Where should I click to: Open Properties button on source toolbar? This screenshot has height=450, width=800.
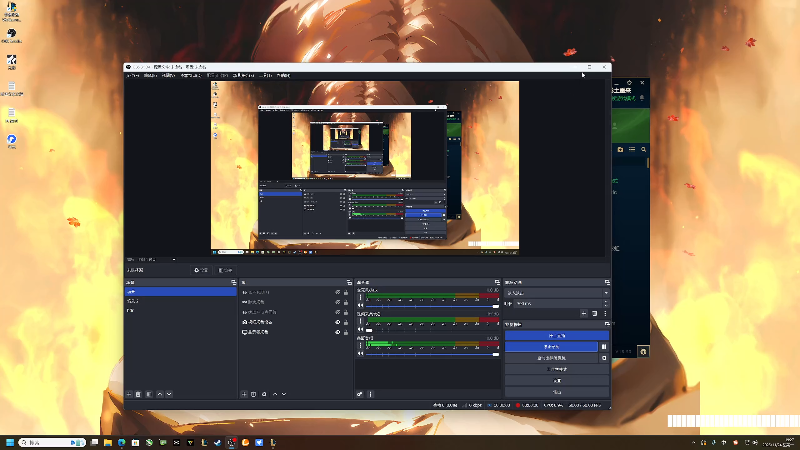201,270
